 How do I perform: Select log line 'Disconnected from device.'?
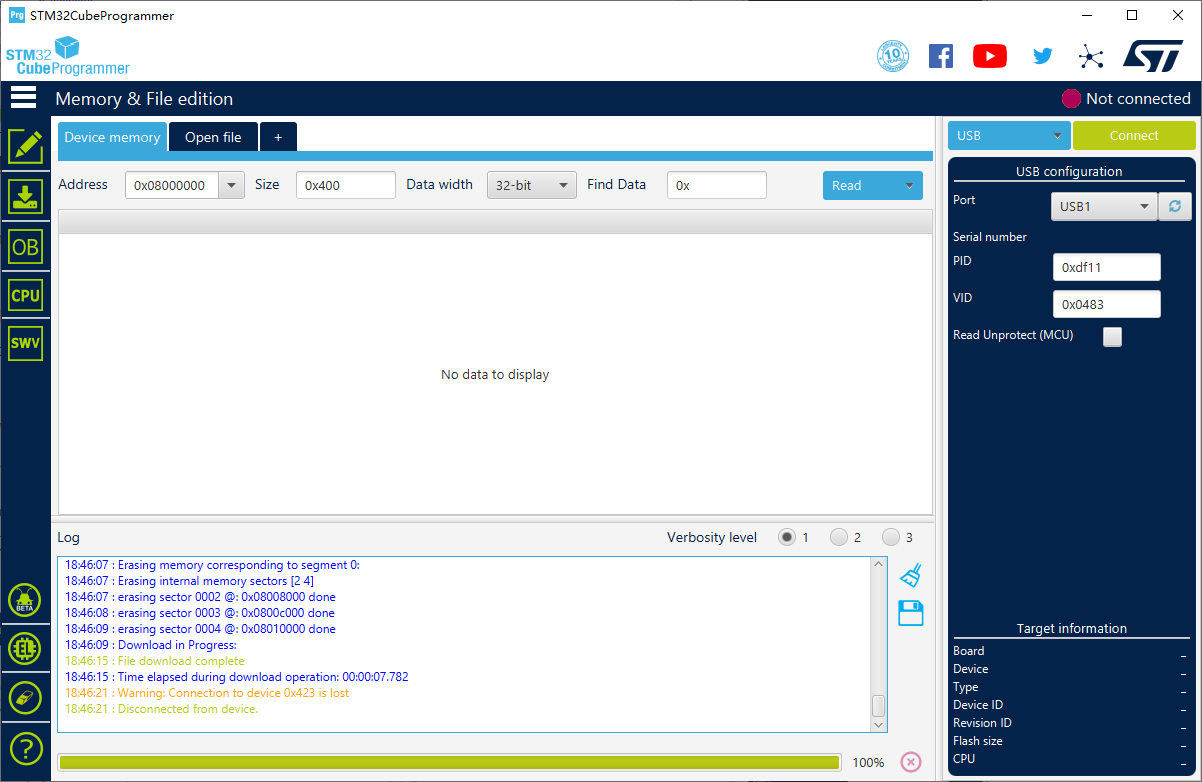point(162,709)
